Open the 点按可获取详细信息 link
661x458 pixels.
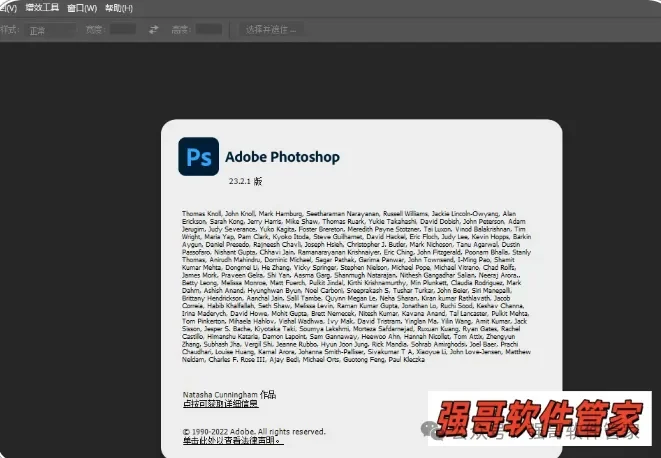[220, 404]
